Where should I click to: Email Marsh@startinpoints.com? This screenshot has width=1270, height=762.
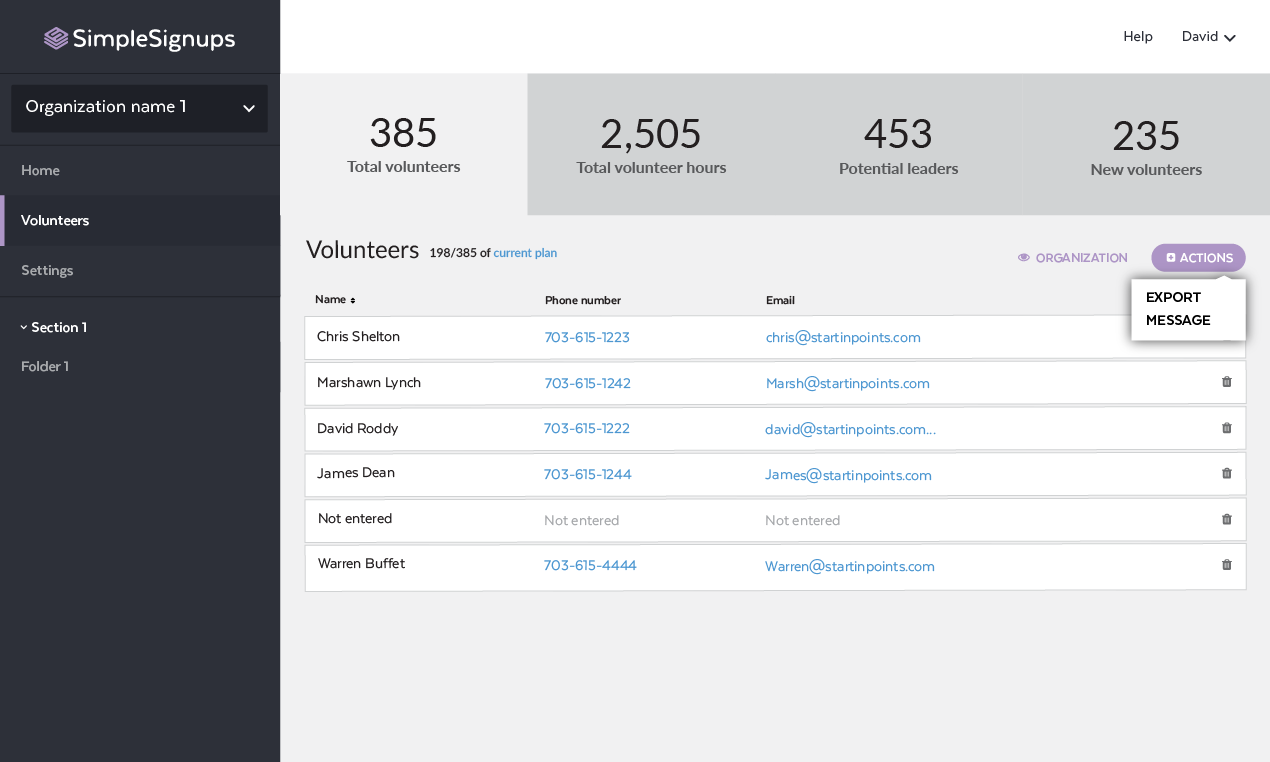(x=848, y=383)
